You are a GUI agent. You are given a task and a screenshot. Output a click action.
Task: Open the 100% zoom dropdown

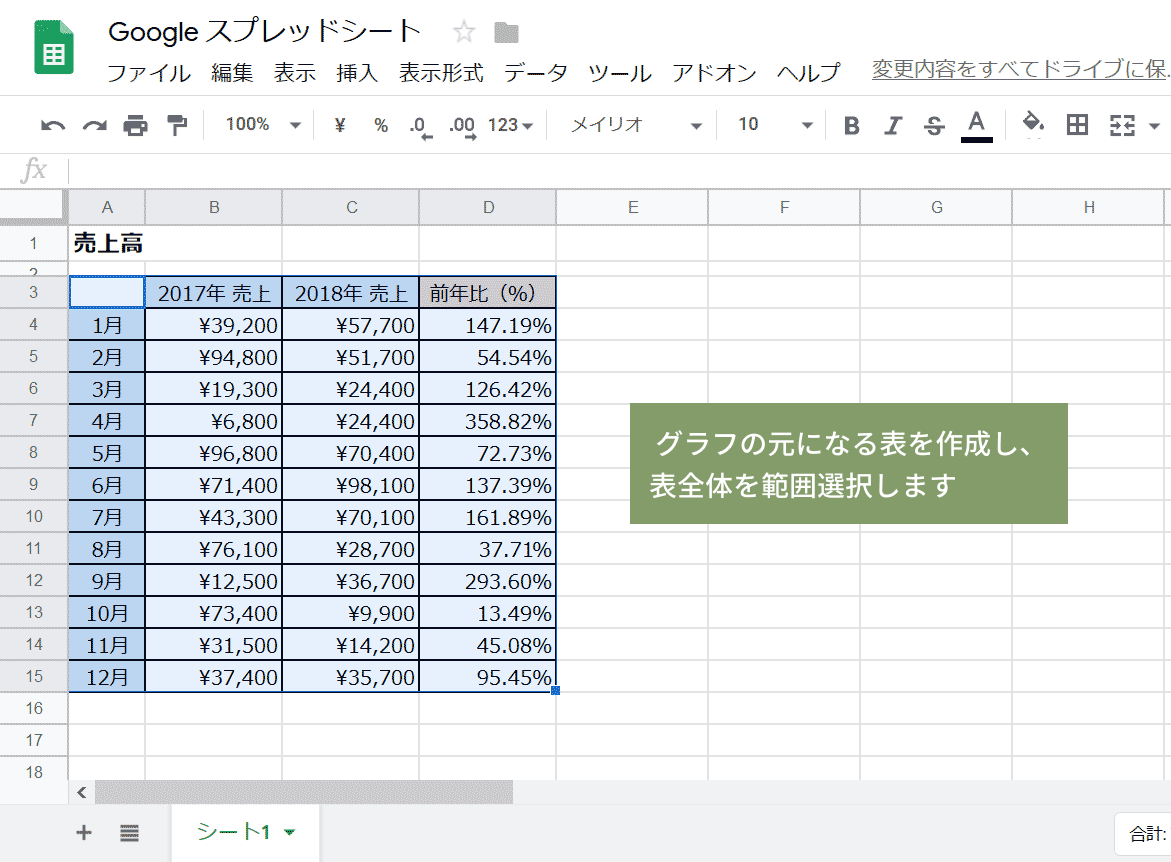point(263,125)
